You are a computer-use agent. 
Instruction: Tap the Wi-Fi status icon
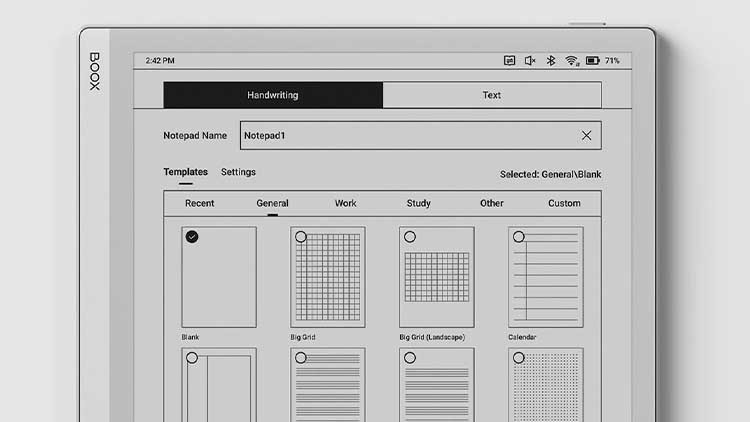point(571,61)
